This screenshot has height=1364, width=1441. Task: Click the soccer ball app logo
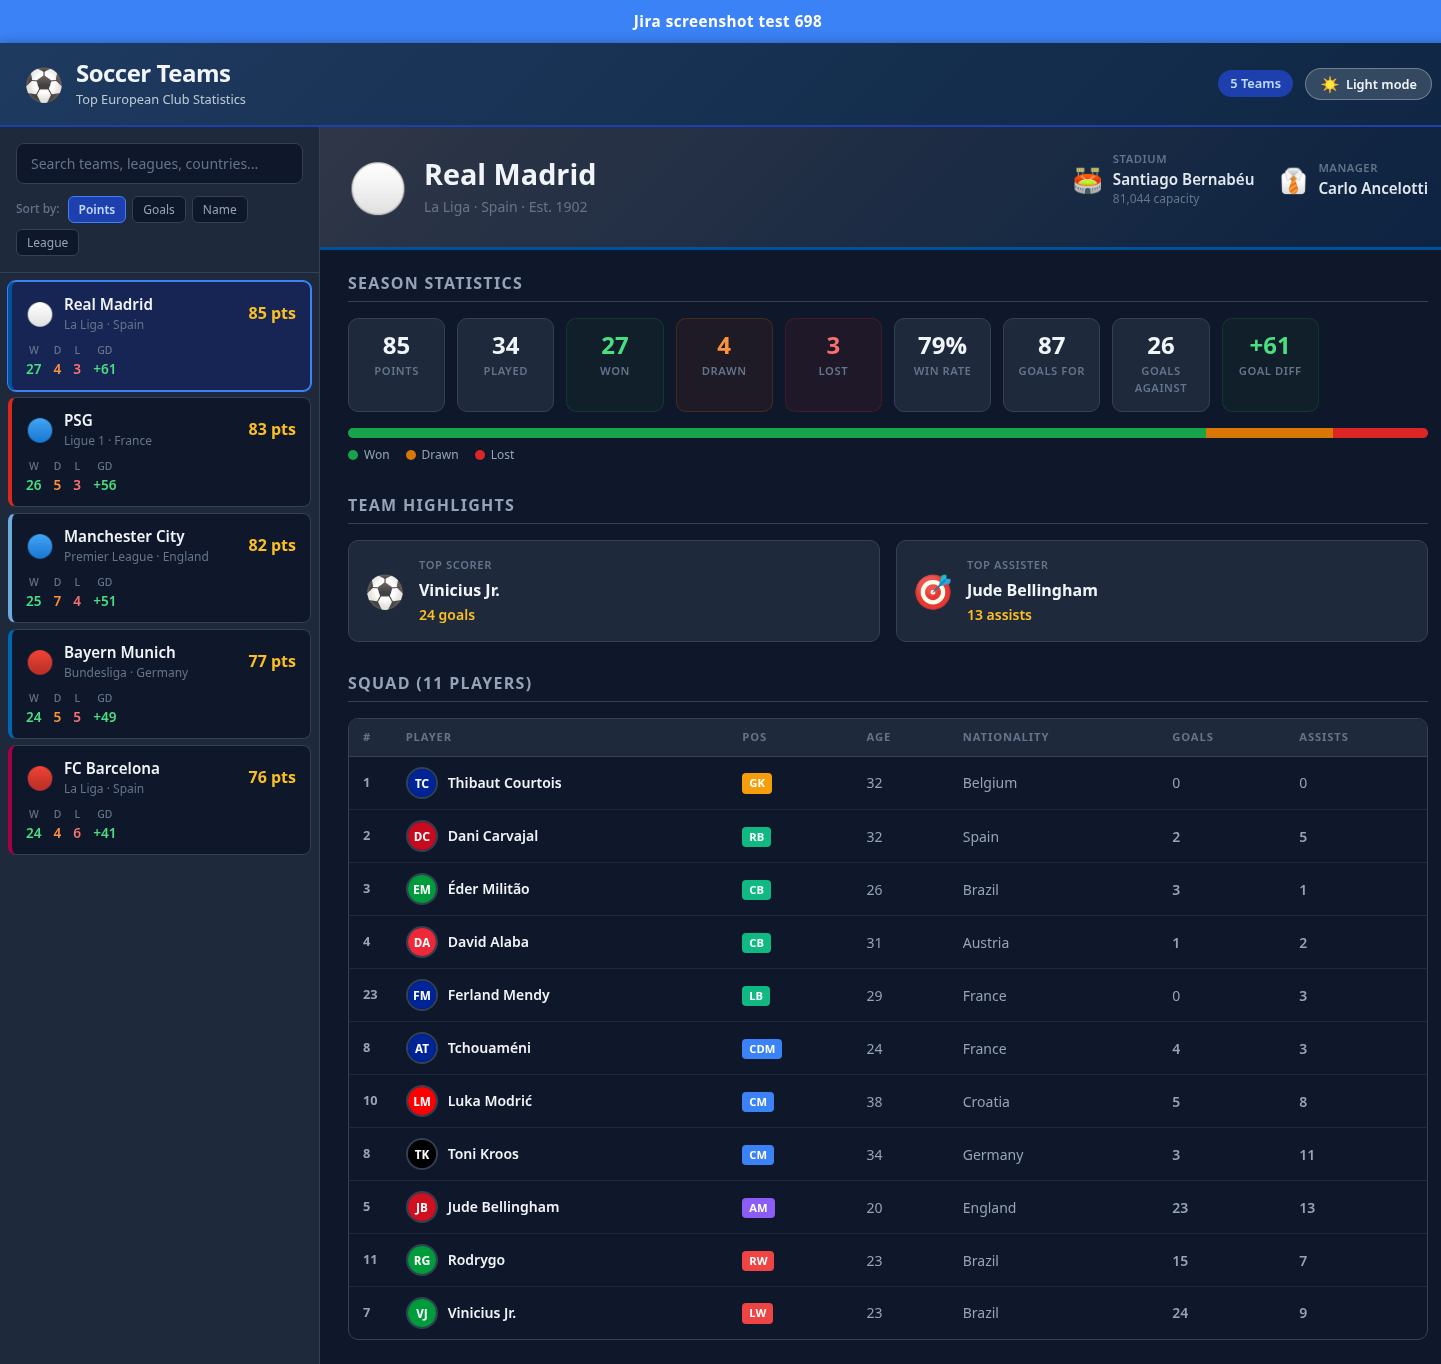tap(44, 85)
